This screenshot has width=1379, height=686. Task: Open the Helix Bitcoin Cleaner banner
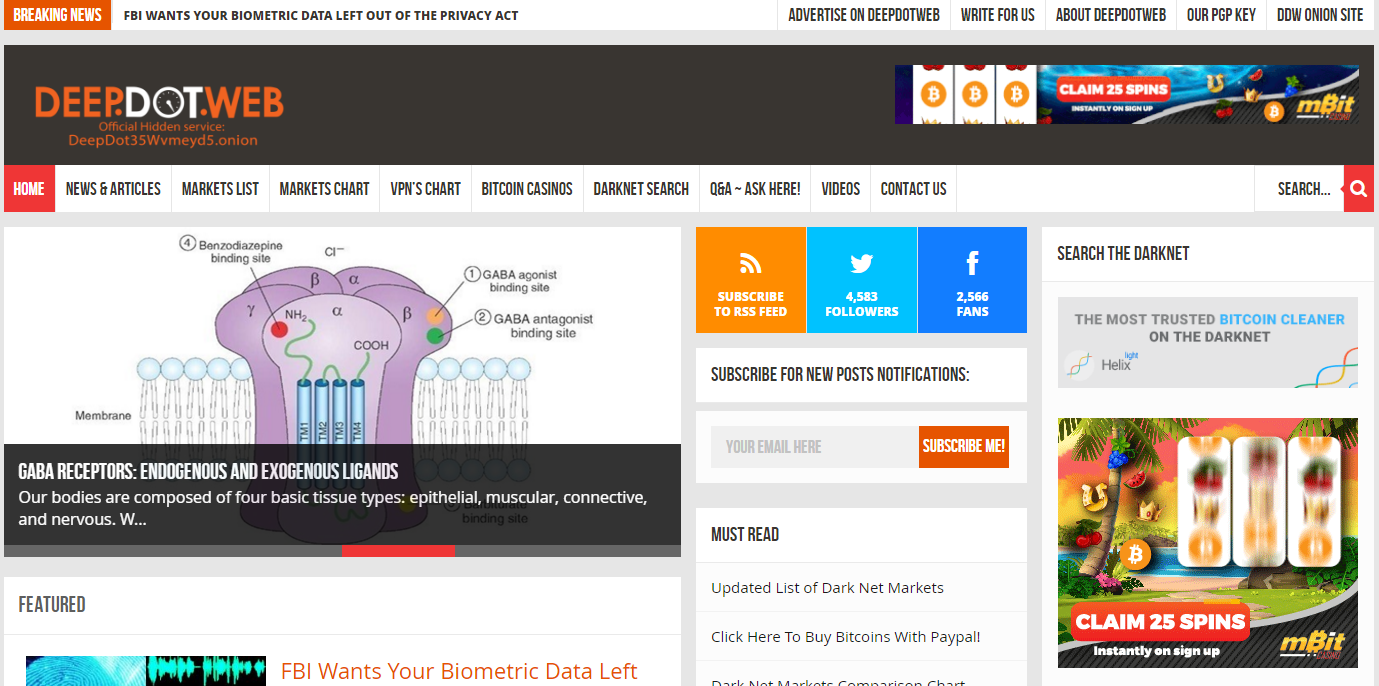point(1207,342)
